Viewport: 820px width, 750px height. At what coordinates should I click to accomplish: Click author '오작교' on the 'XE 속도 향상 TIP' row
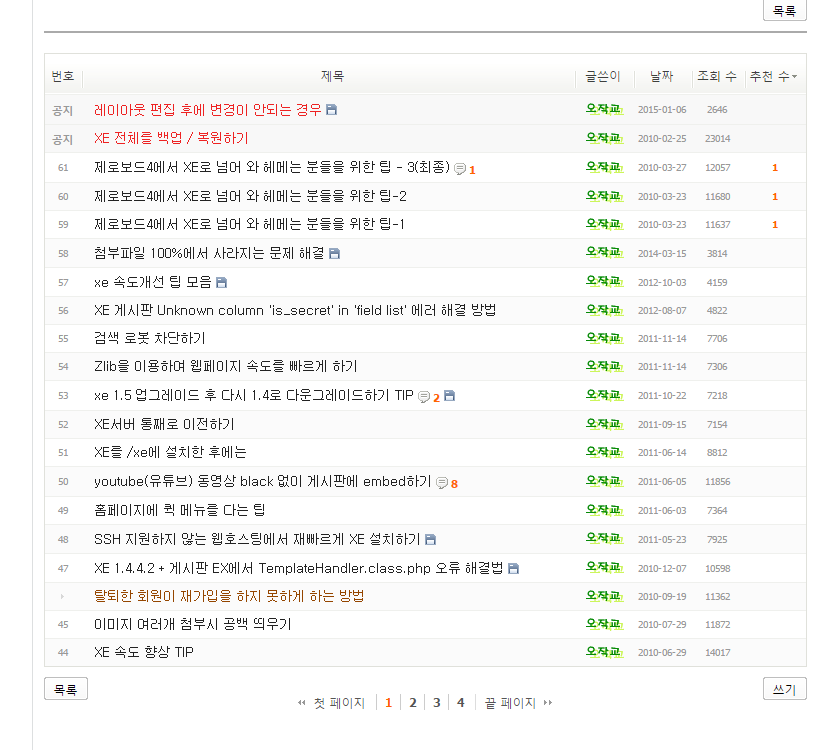(603, 652)
